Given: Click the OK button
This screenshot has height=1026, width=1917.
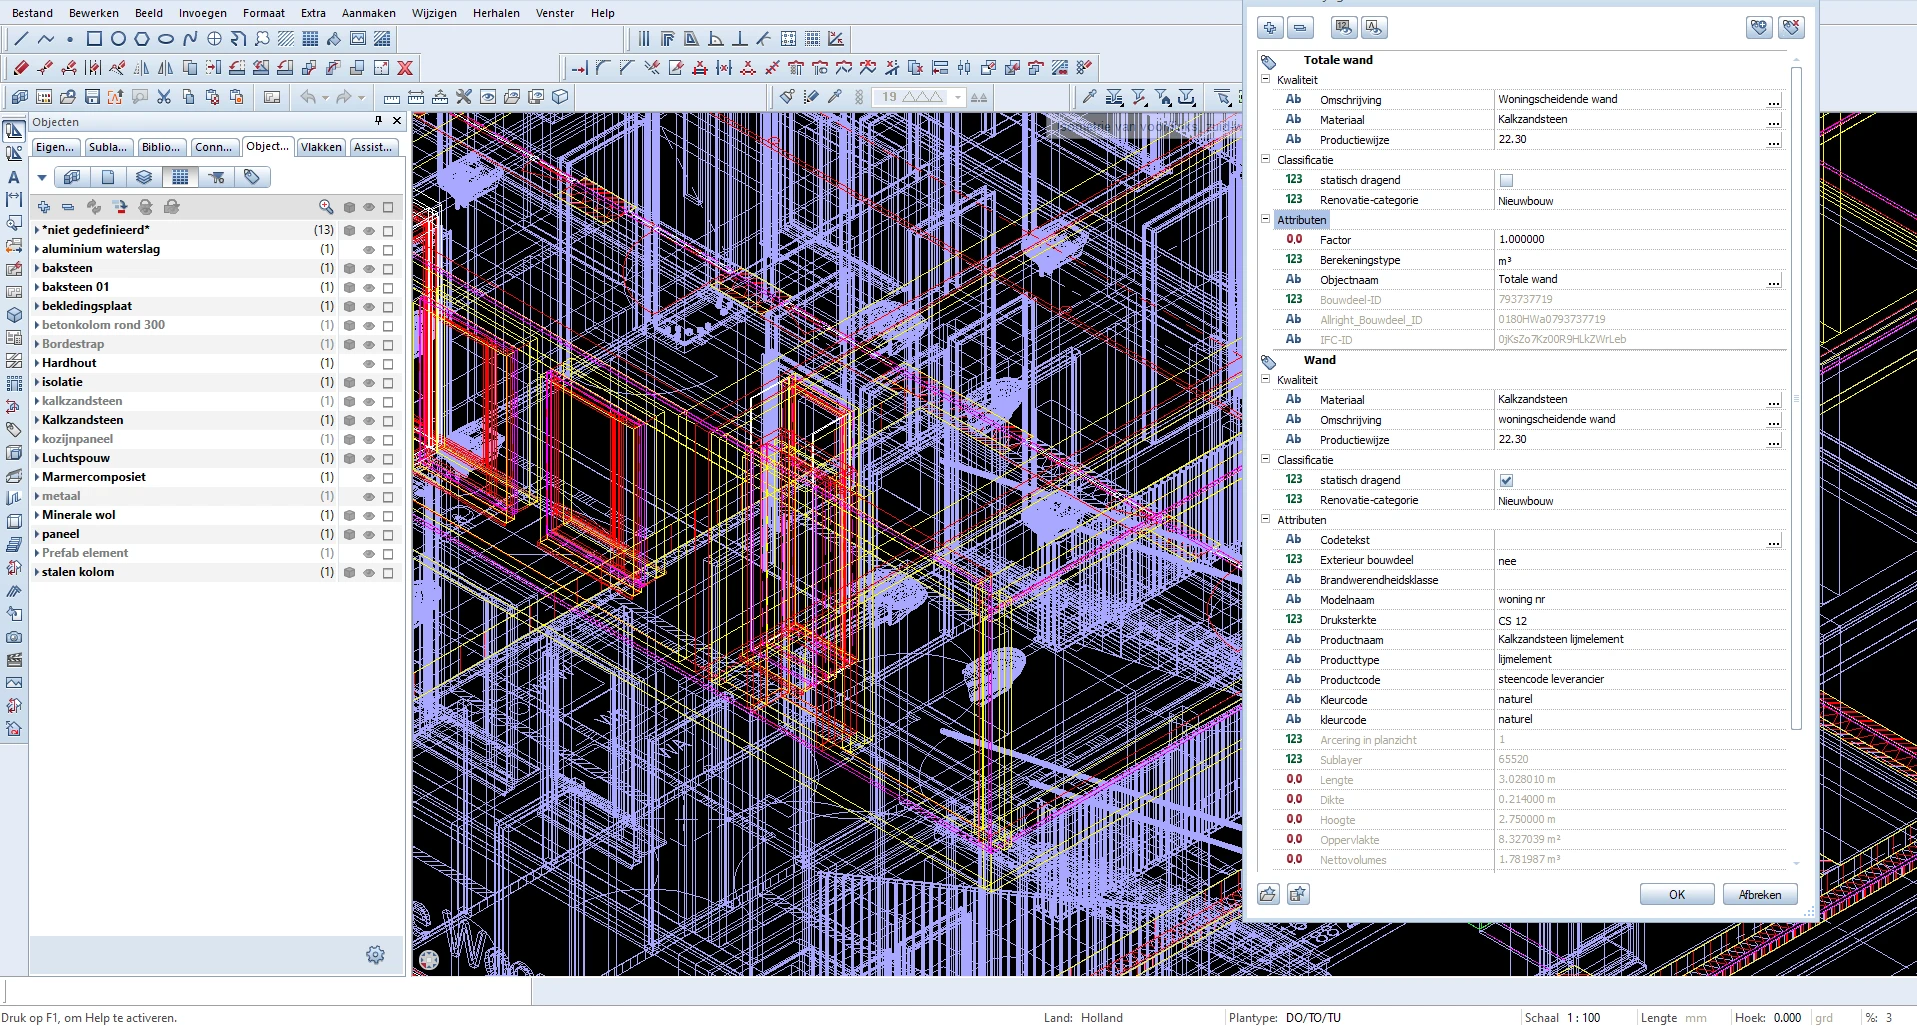Looking at the screenshot, I should [x=1677, y=895].
